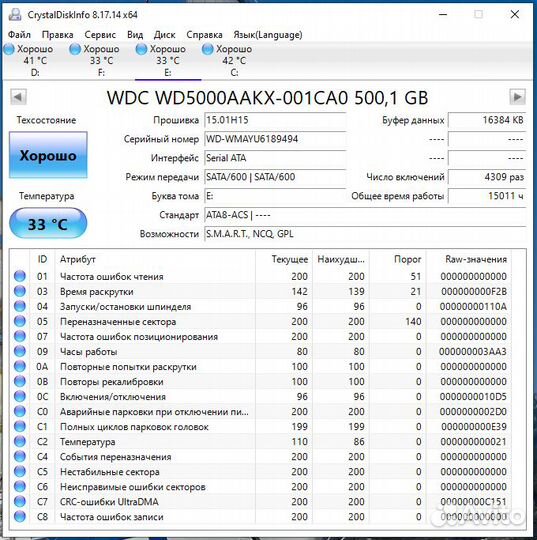The image size is (537, 540).
Task: Click the power-on hours value 15011 ч
Action: (487, 196)
